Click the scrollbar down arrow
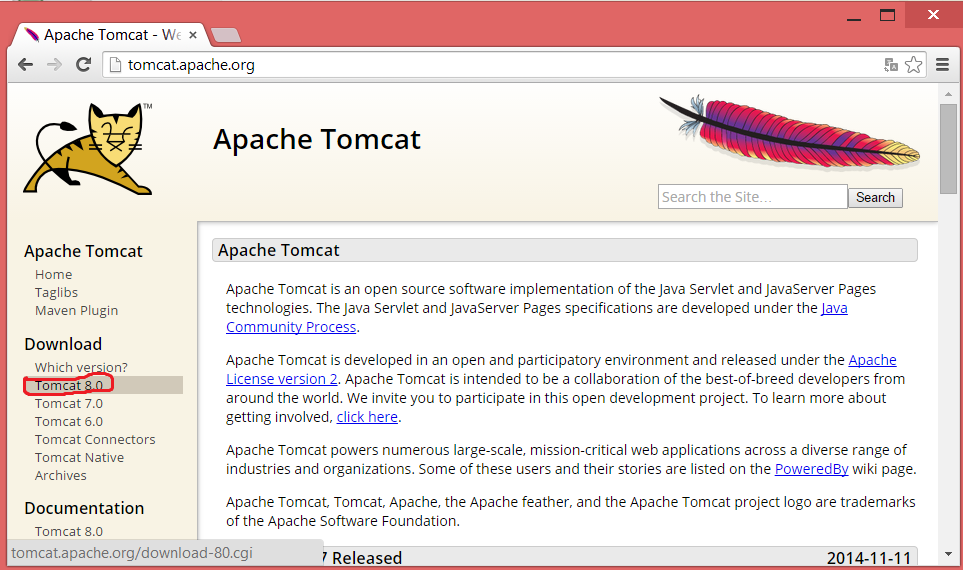The image size is (963, 570). (948, 553)
